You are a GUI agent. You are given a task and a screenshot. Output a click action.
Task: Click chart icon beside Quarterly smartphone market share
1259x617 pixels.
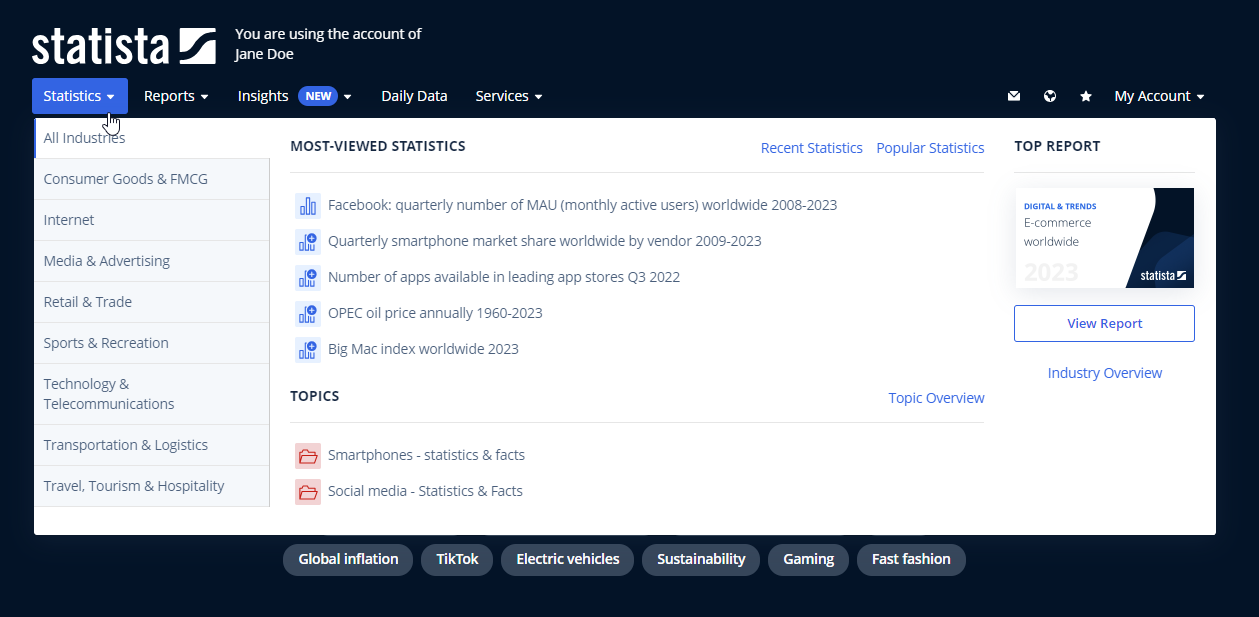[307, 242]
